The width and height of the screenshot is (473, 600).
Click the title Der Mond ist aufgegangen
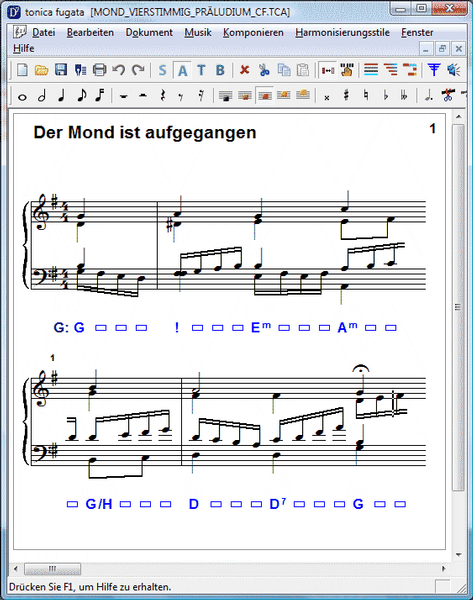[145, 133]
